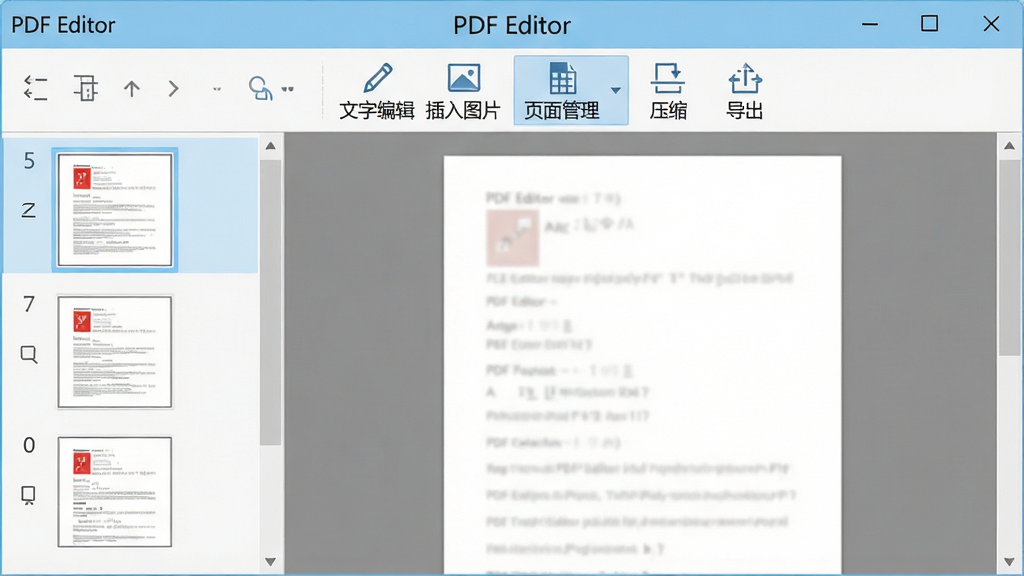Click the red image in document page
Image resolution: width=1024 pixels, height=576 pixels.
[x=513, y=238]
